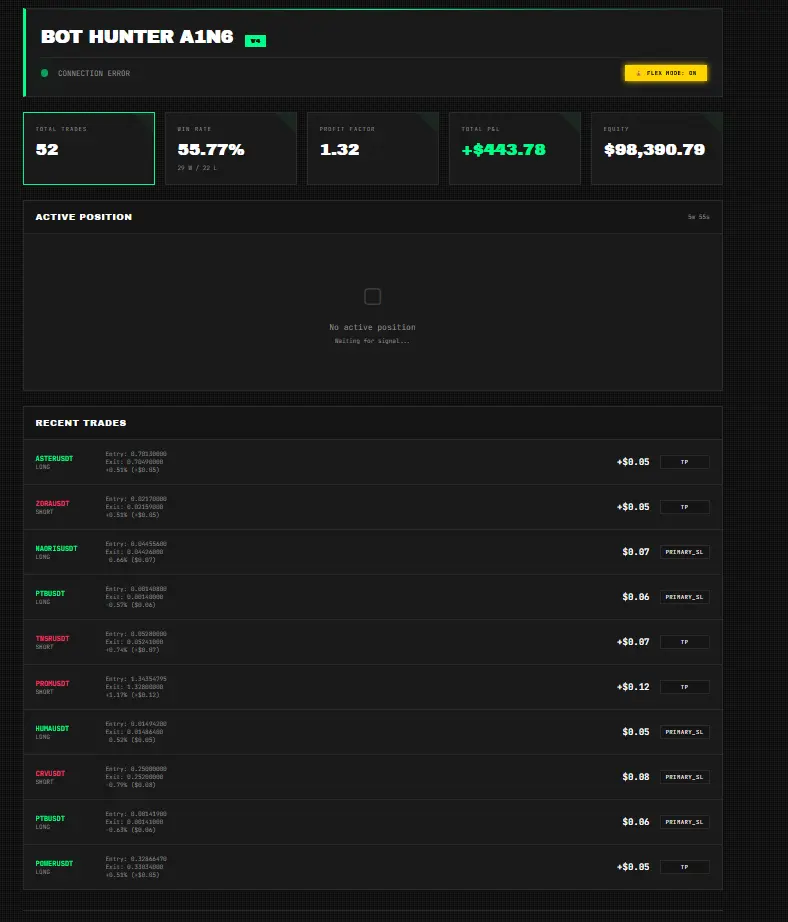Image resolution: width=788 pixels, height=922 pixels.
Task: Select the Total P&L stat card
Action: 515,148
